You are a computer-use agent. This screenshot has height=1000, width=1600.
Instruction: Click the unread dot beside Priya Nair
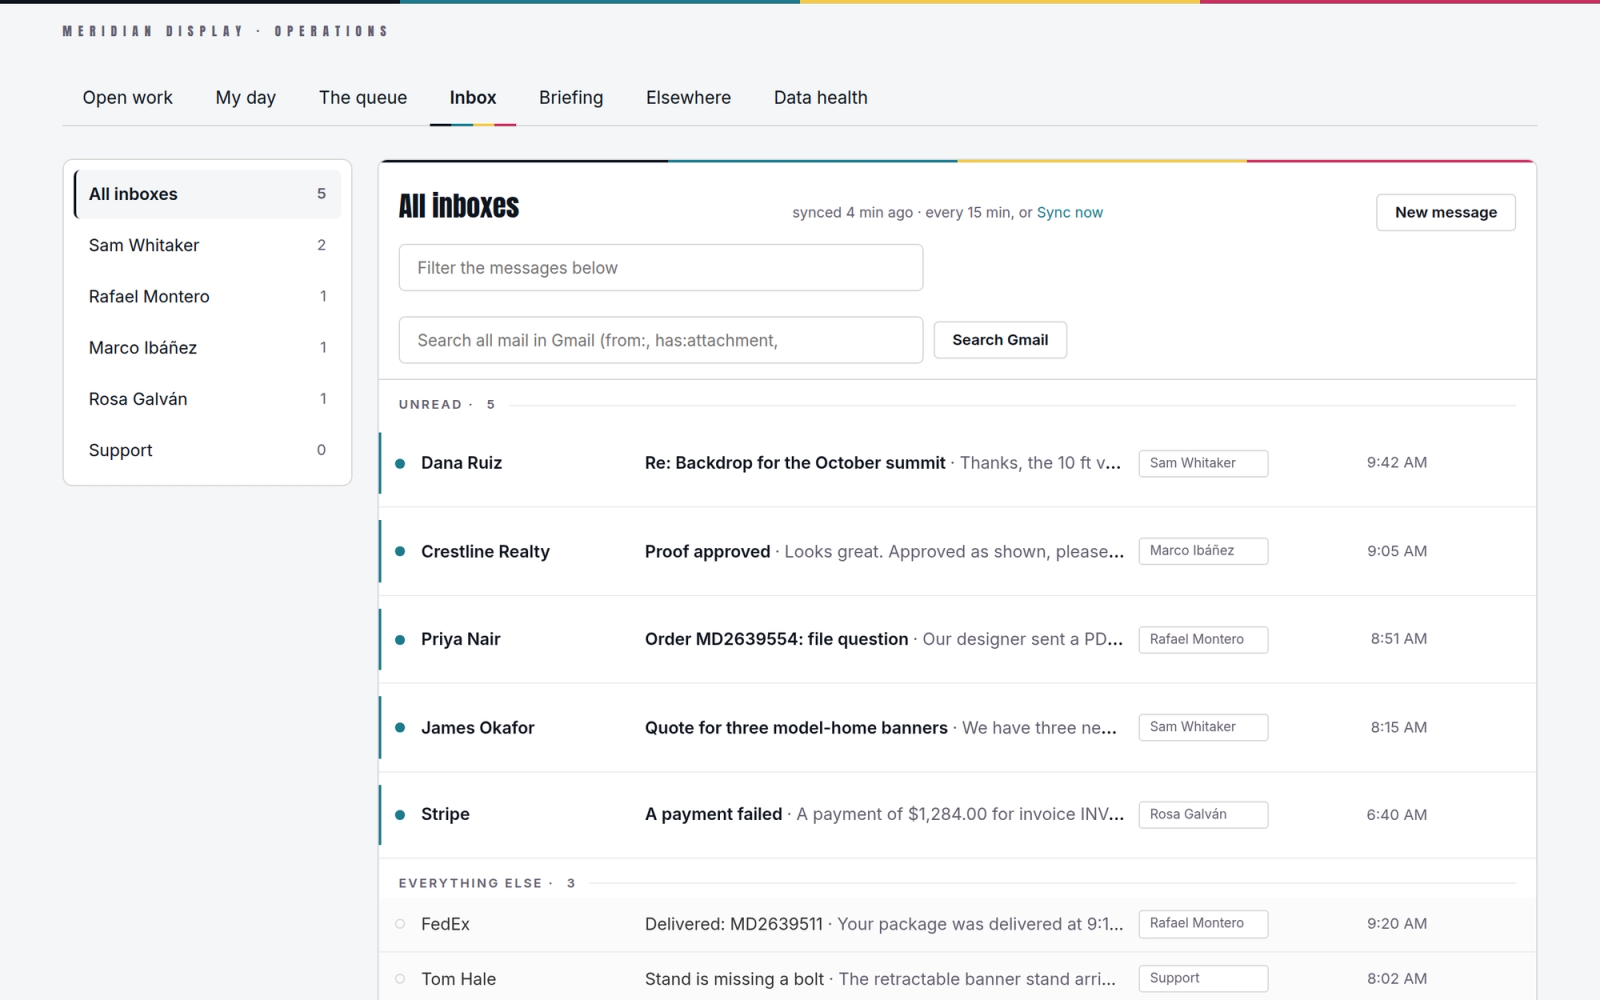(x=400, y=640)
